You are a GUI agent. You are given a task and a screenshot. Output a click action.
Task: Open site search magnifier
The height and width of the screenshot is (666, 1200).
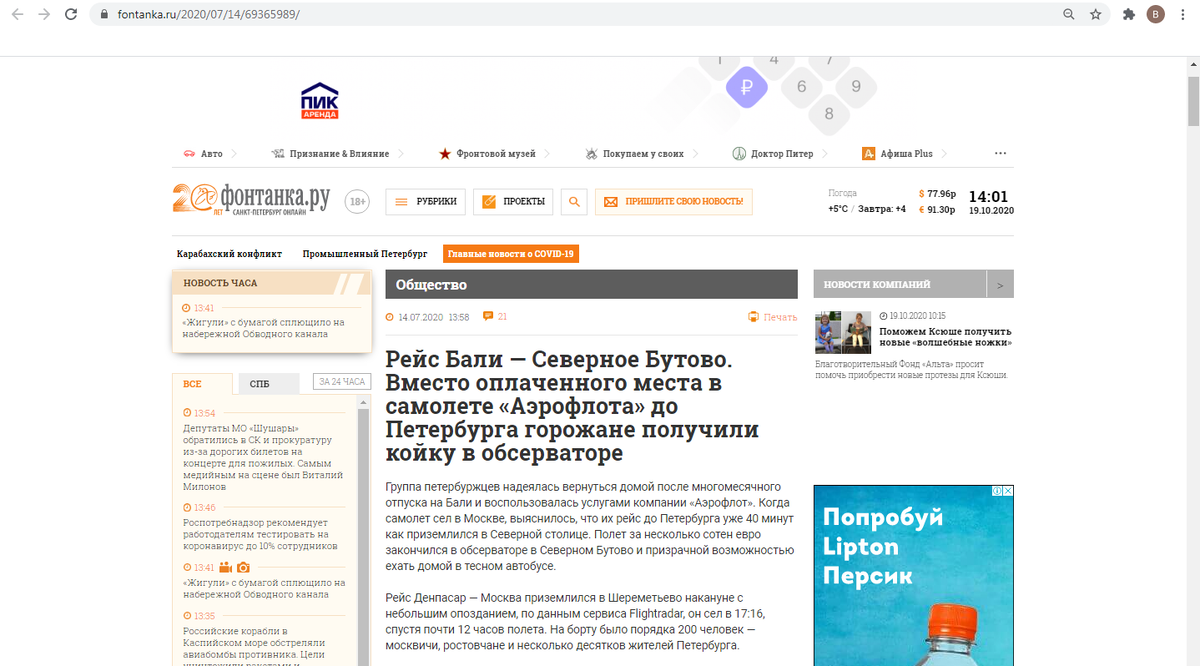574,202
